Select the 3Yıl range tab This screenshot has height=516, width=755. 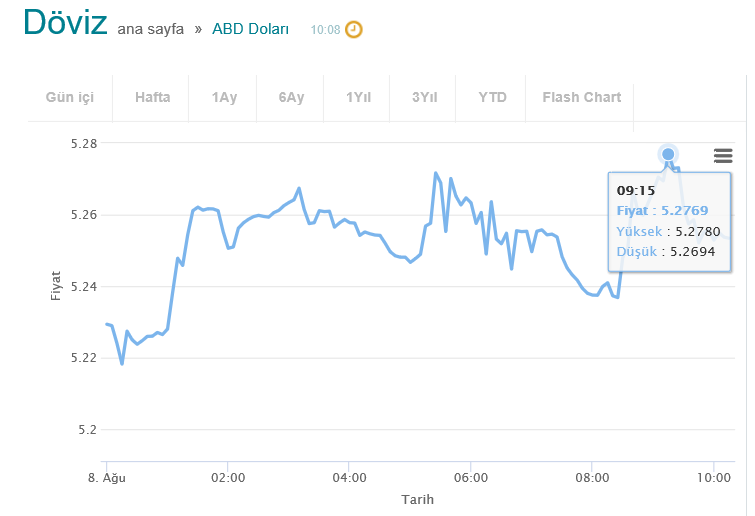[x=425, y=97]
